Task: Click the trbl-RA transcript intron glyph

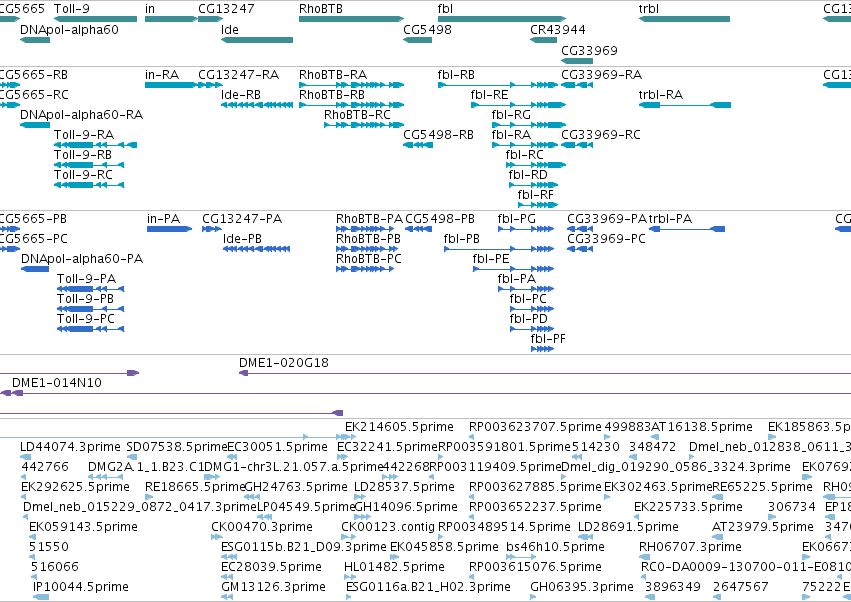Action: tap(685, 105)
